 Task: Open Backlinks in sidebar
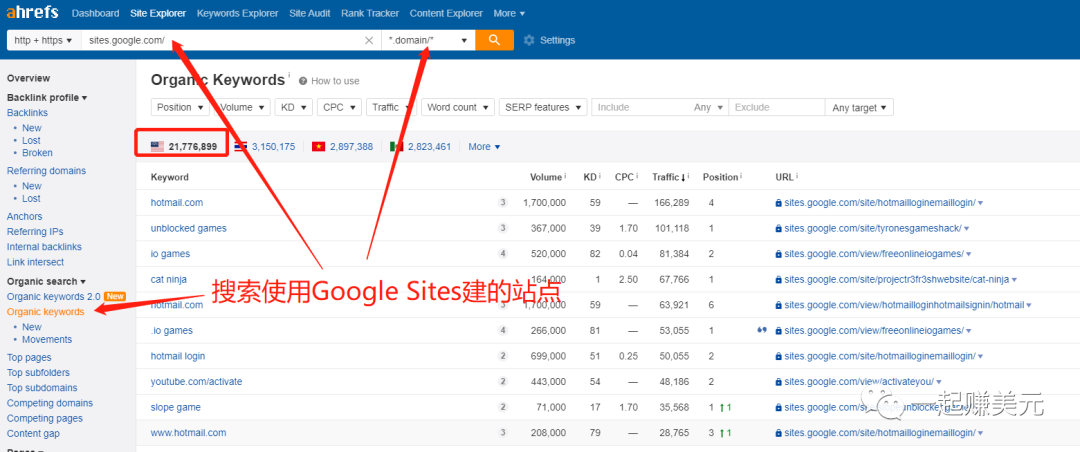pyautogui.click(x=28, y=113)
